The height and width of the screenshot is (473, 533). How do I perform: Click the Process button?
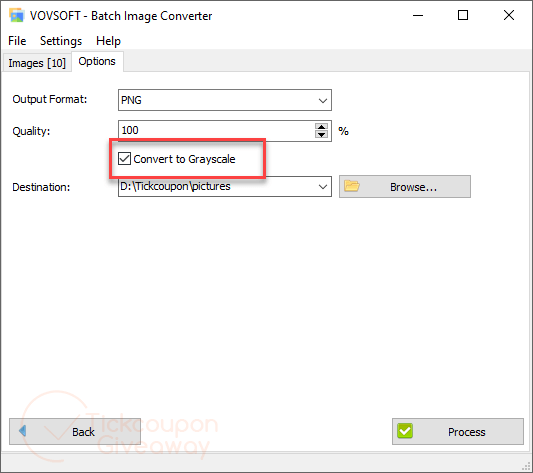click(458, 431)
